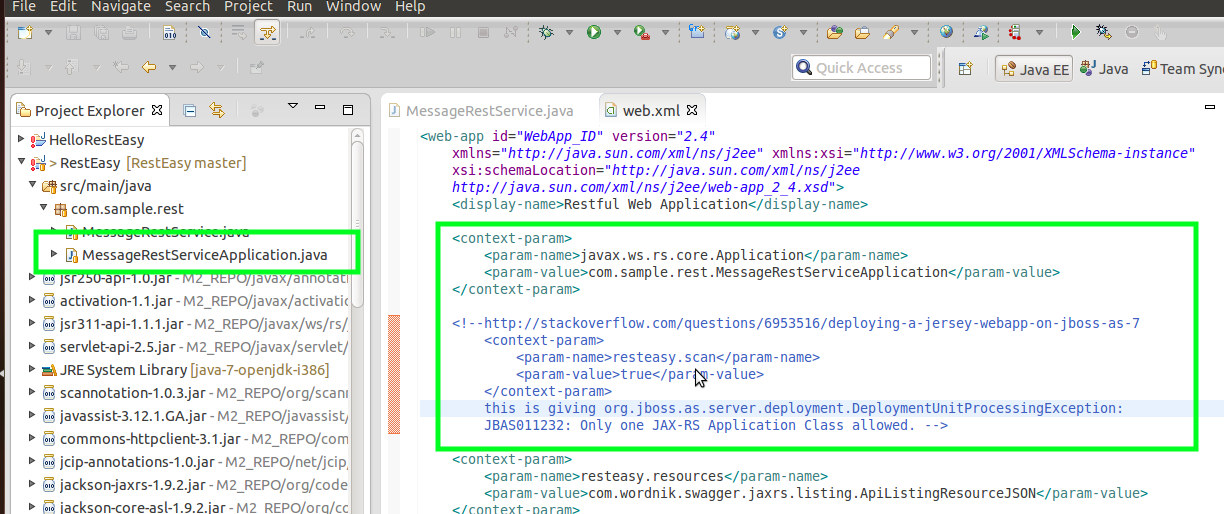Click the binary 010 toolbar icon
The width and height of the screenshot is (1224, 514).
click(169, 32)
